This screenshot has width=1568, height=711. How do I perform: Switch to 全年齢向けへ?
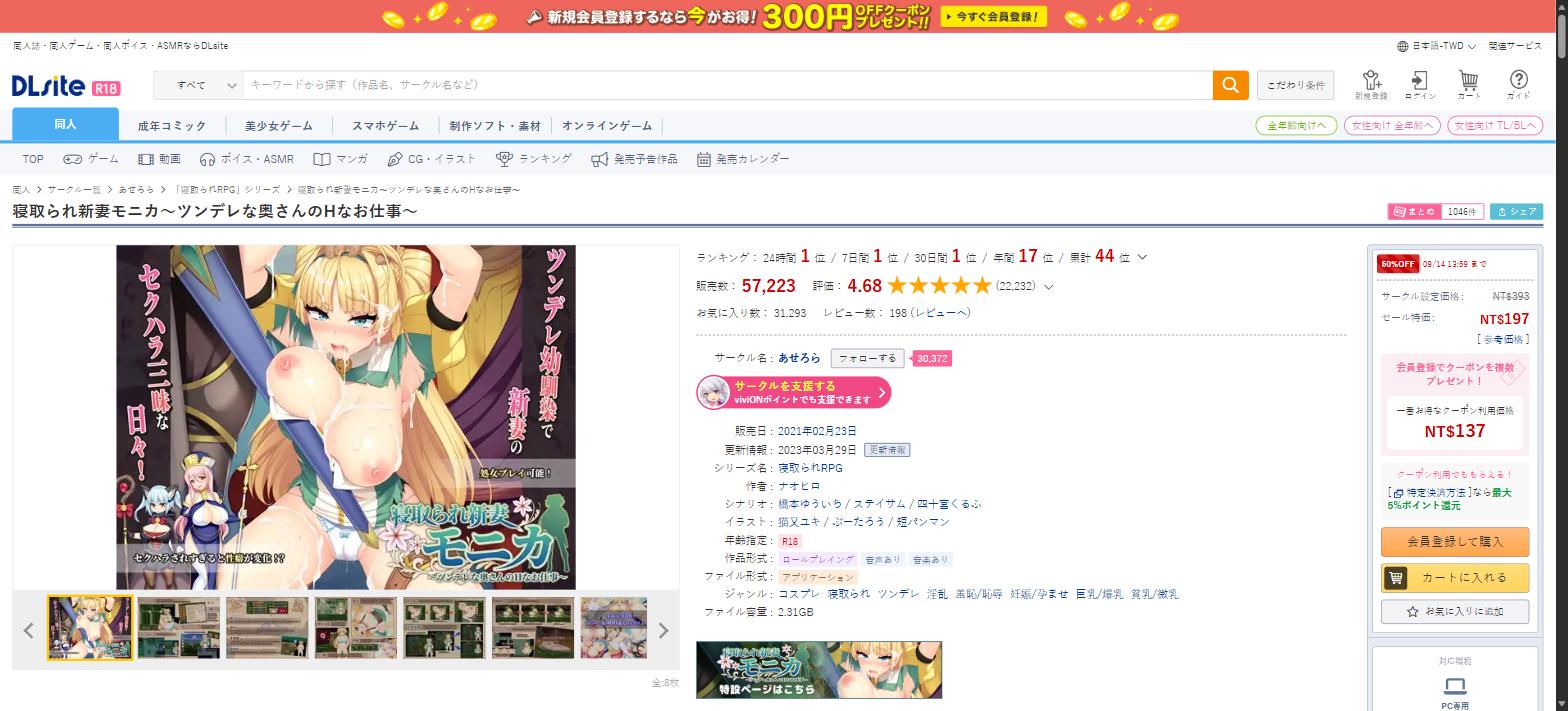click(1296, 125)
